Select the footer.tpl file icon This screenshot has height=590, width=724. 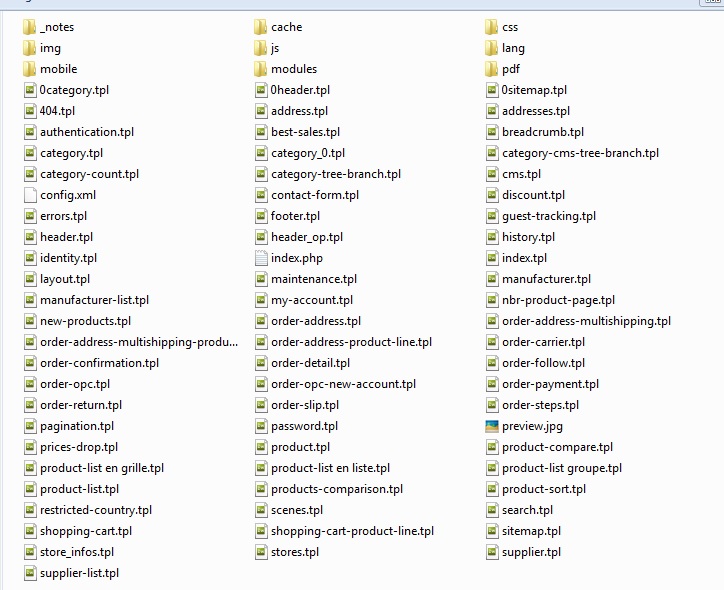coord(261,216)
